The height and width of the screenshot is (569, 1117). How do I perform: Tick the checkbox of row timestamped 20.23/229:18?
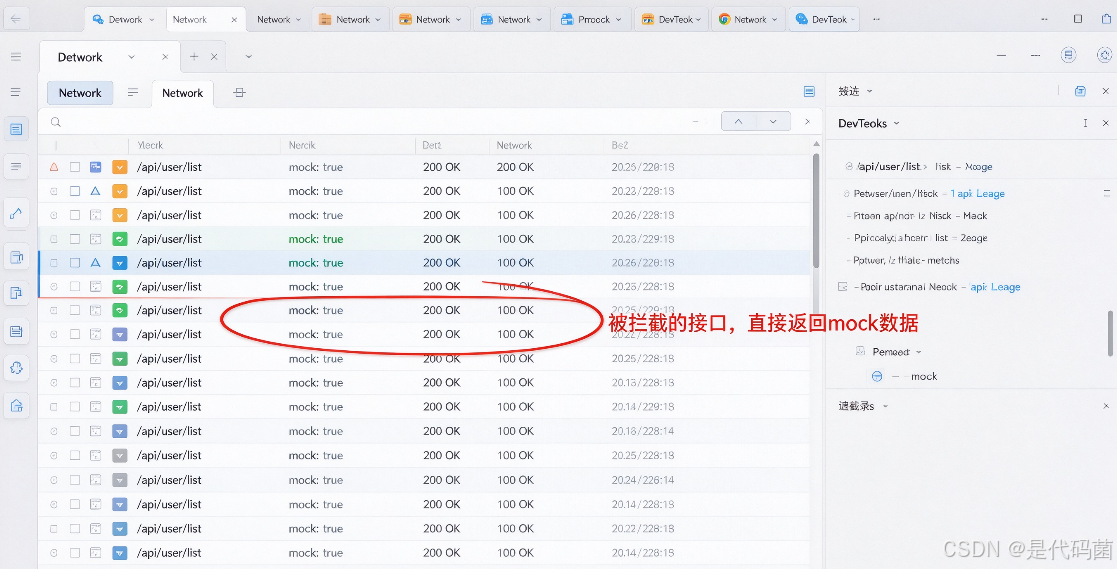pyautogui.click(x=75, y=239)
